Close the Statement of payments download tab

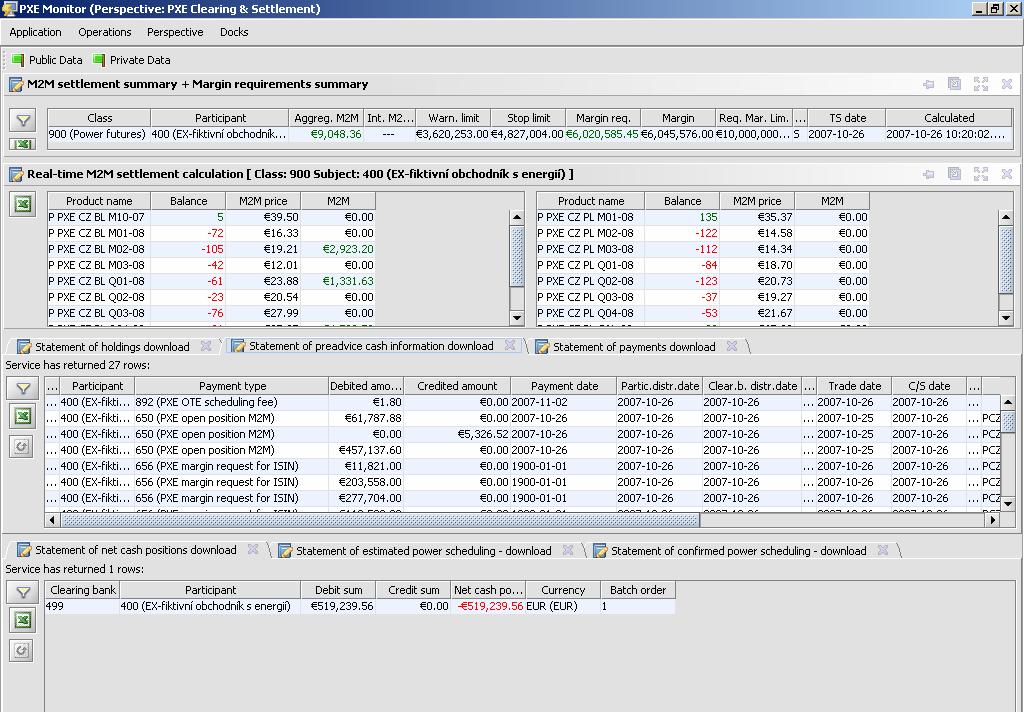pyautogui.click(x=732, y=346)
